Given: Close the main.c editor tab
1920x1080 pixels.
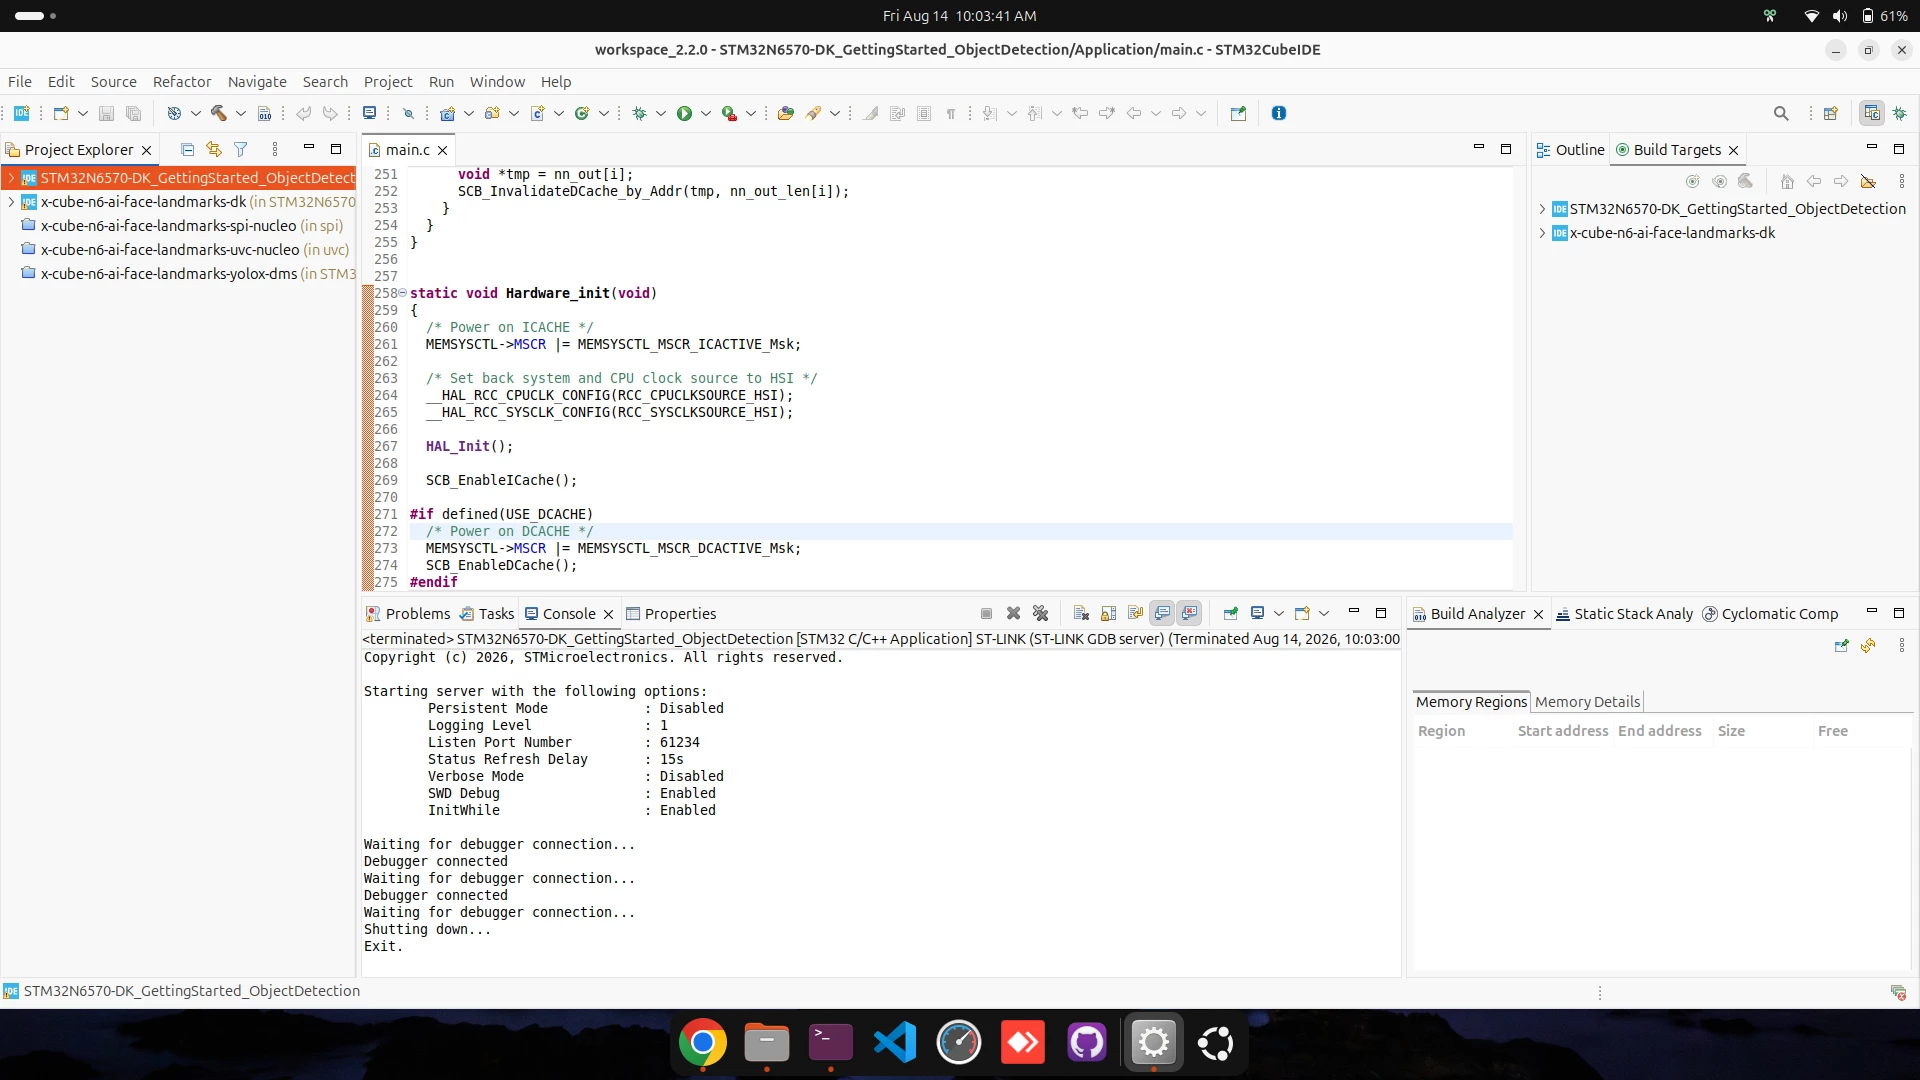Looking at the screenshot, I should pos(442,150).
